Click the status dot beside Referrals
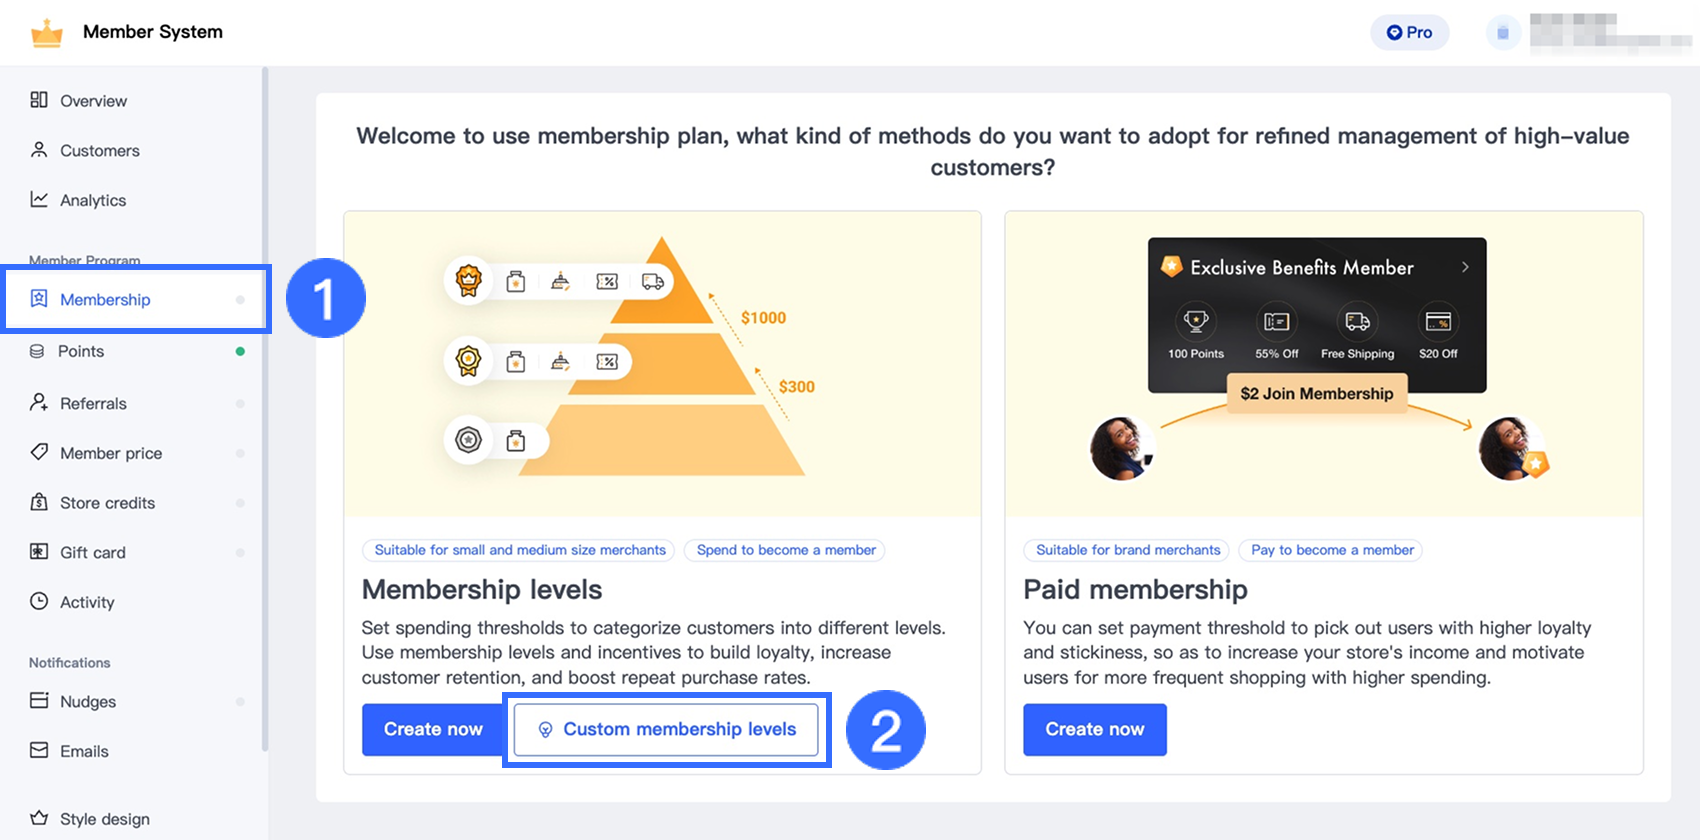 click(240, 403)
